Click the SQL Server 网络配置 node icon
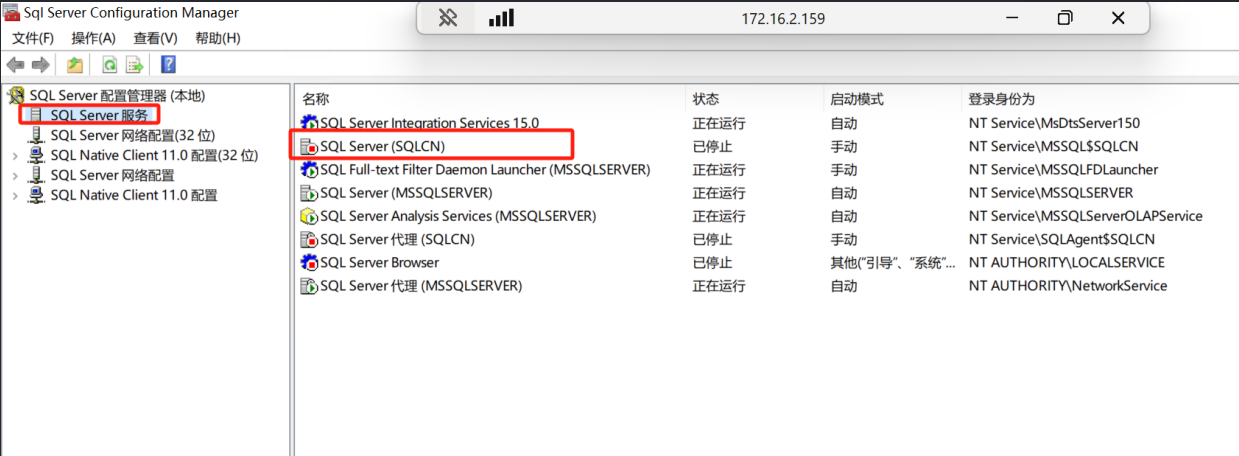The height and width of the screenshot is (456, 1239). [37, 176]
